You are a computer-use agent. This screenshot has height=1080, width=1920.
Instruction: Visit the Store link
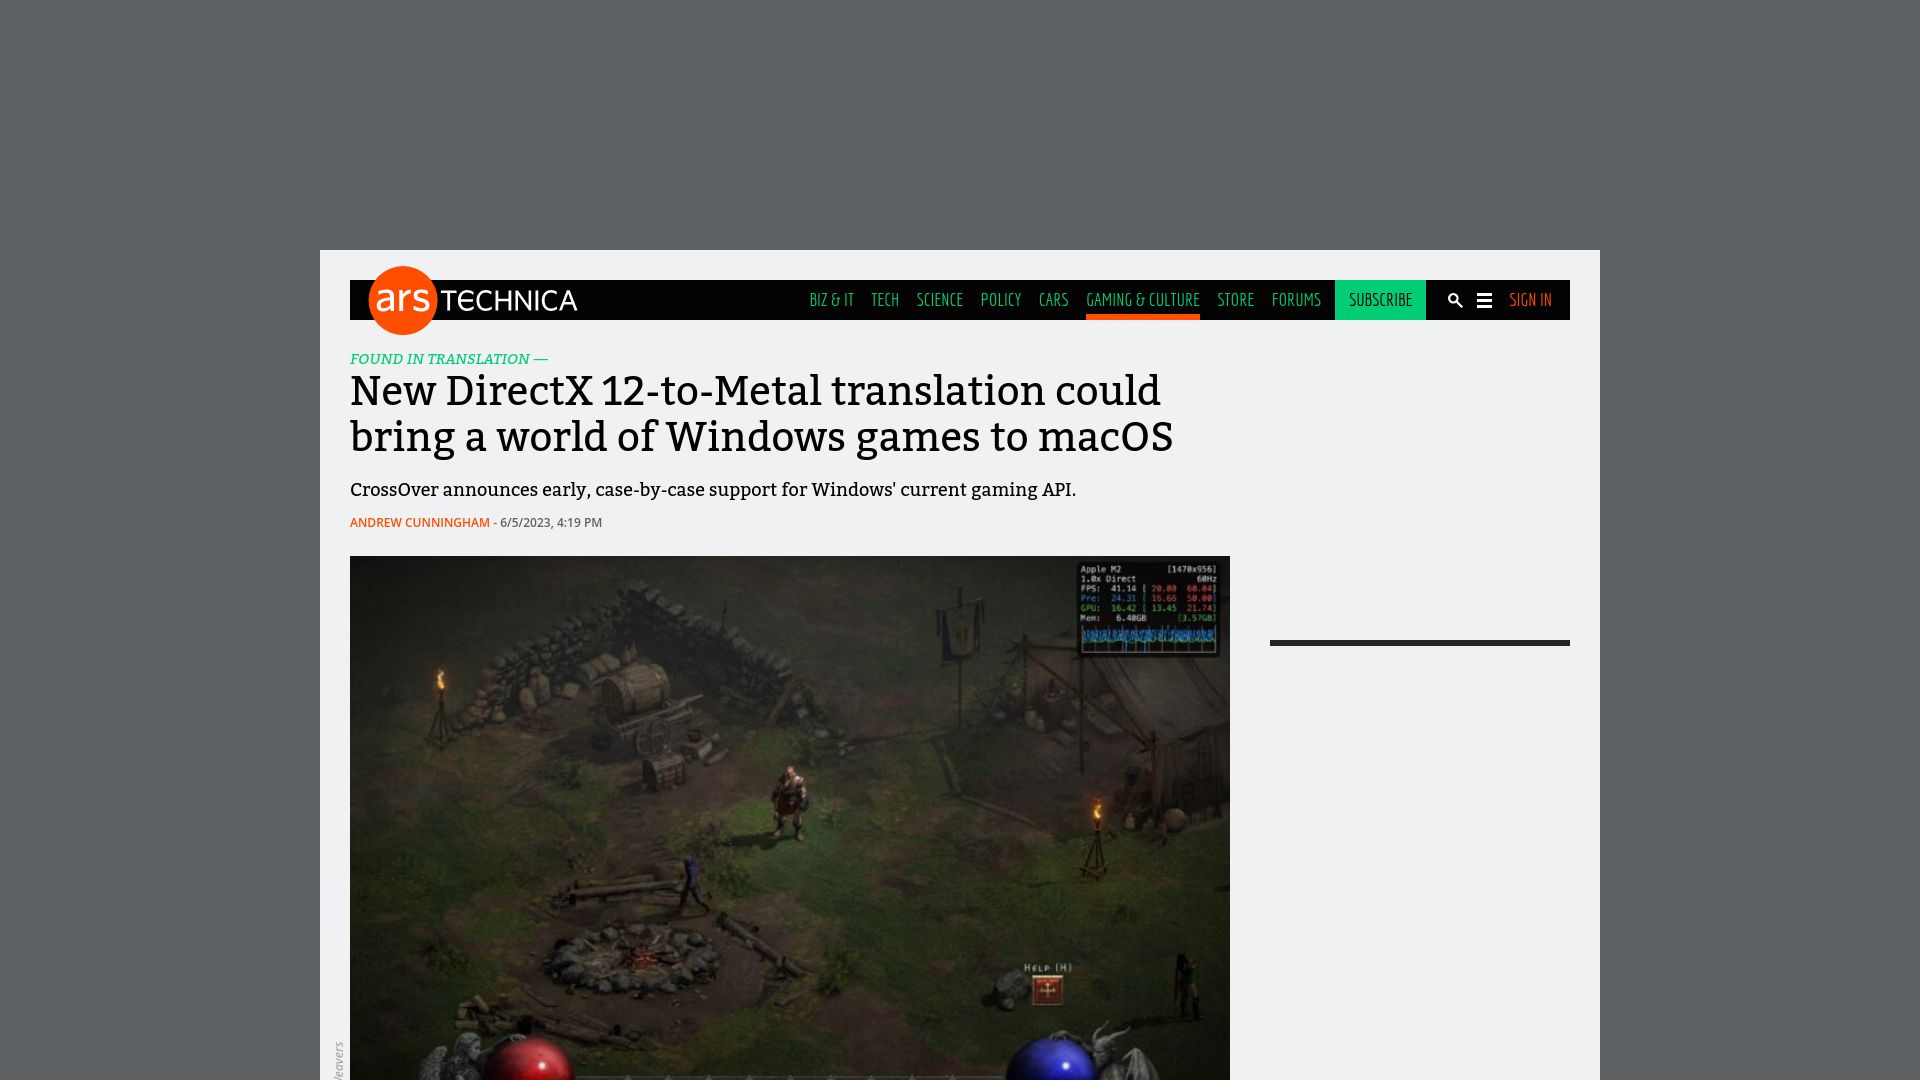click(x=1235, y=300)
